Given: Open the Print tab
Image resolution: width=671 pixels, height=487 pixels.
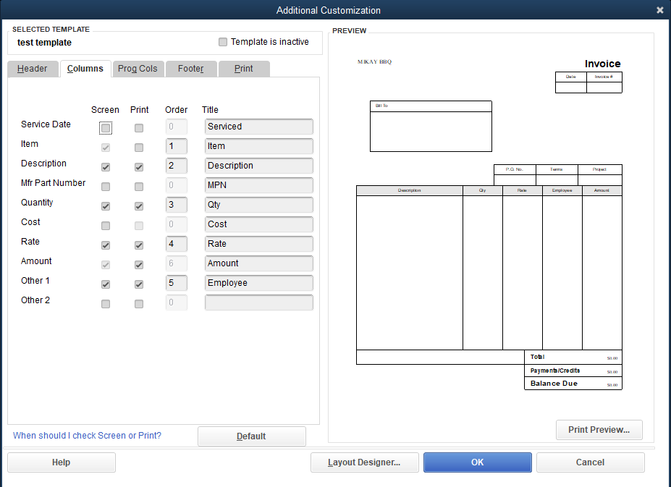Looking at the screenshot, I should 243,69.
